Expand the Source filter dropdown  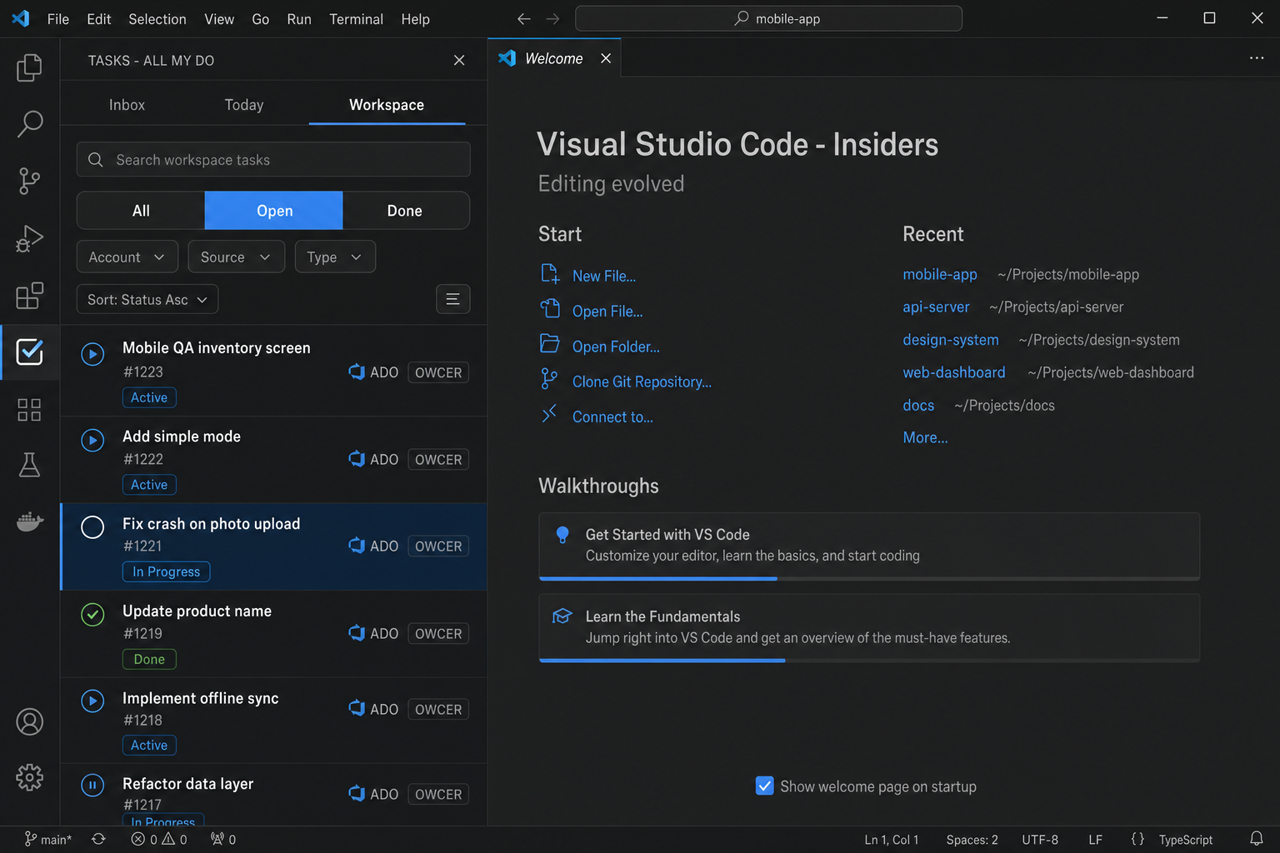click(x=236, y=257)
